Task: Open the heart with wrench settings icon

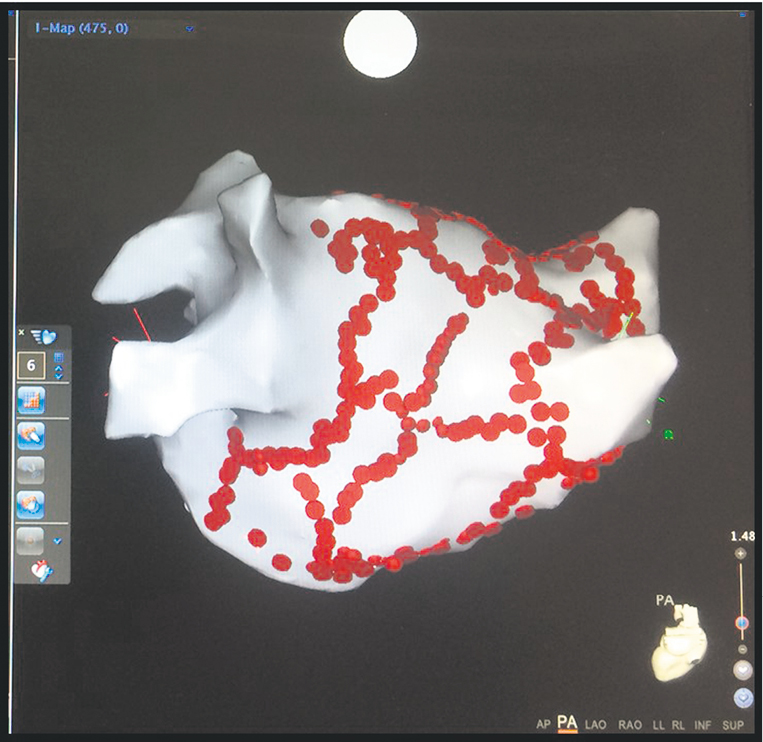Action: tap(42, 572)
